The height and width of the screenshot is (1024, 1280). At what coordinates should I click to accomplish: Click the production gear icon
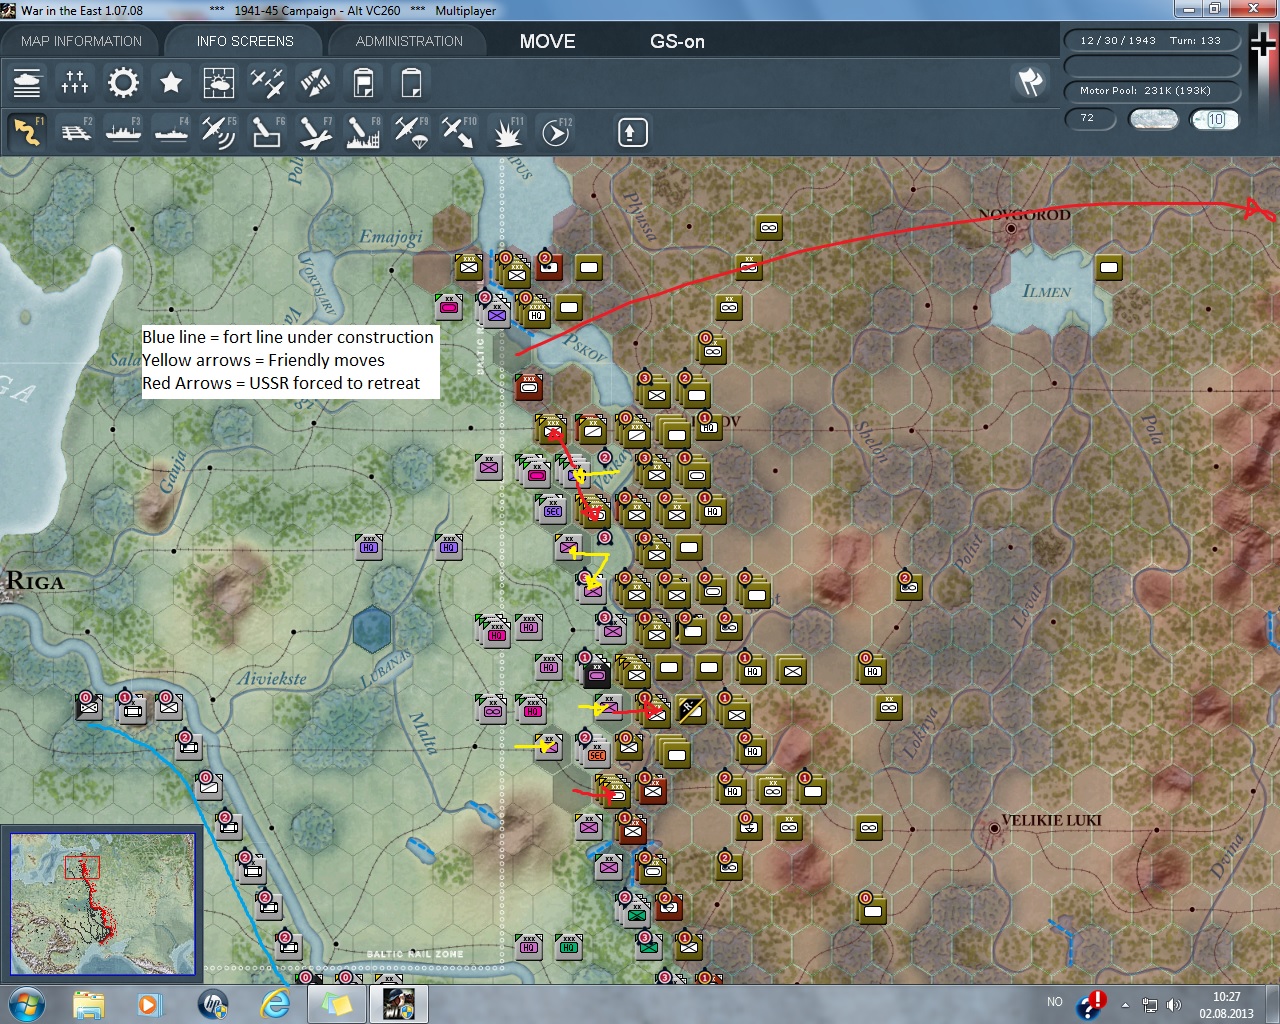click(x=123, y=82)
